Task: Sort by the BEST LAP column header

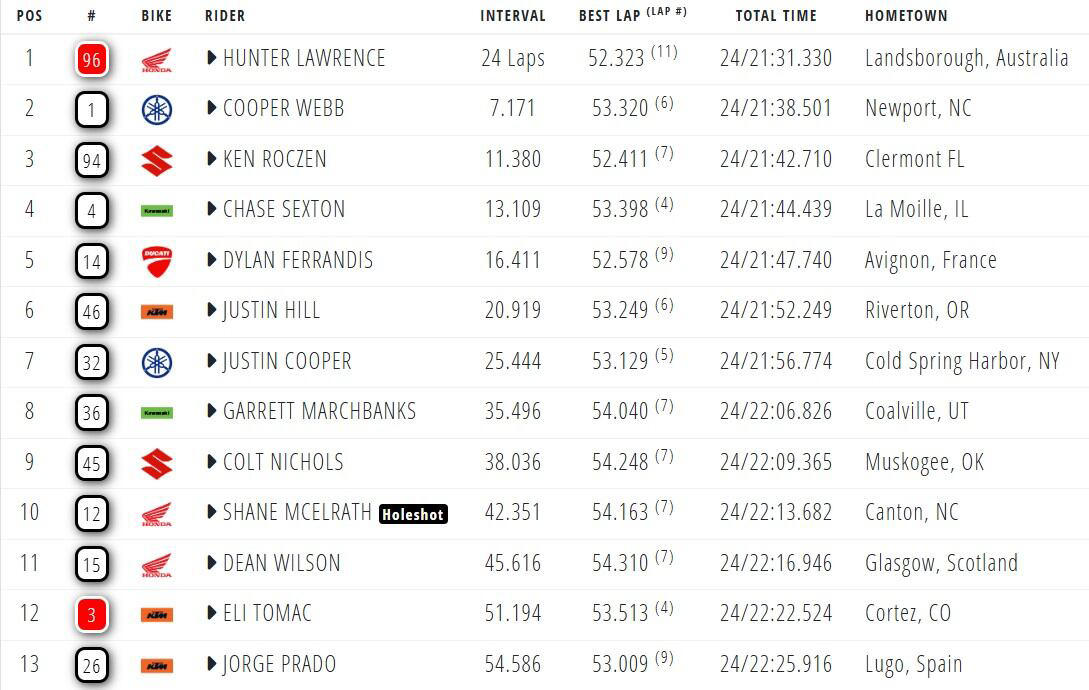Action: coord(612,16)
